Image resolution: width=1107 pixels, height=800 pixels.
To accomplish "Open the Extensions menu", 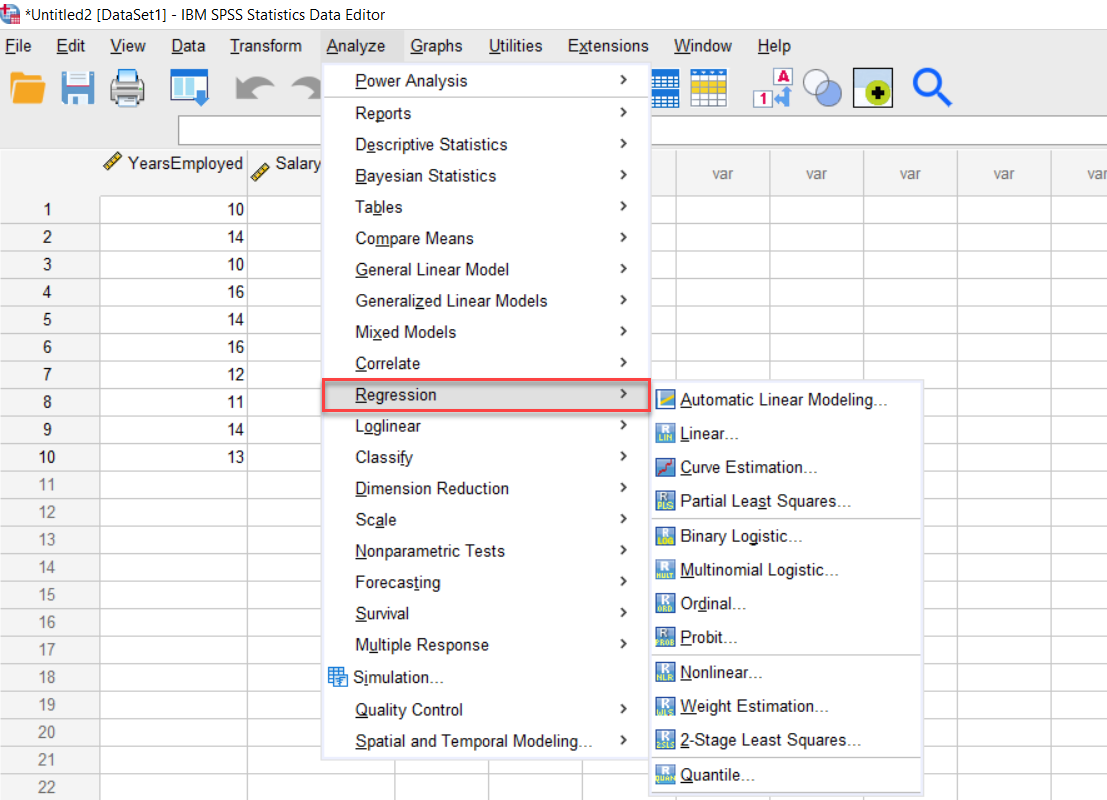I will point(608,46).
